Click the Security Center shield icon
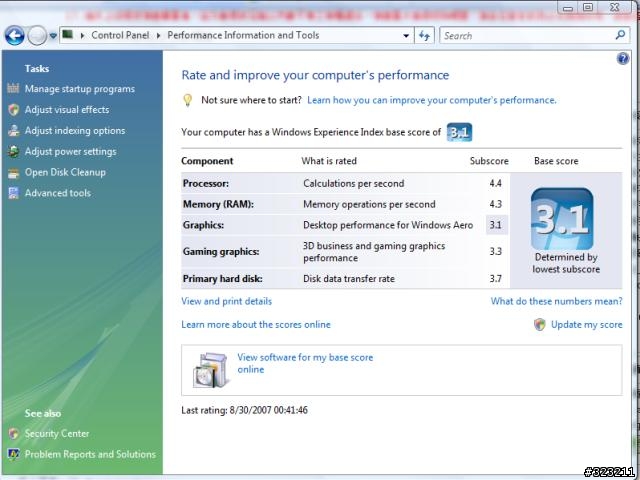This screenshot has height=480, width=640. pos(13,433)
